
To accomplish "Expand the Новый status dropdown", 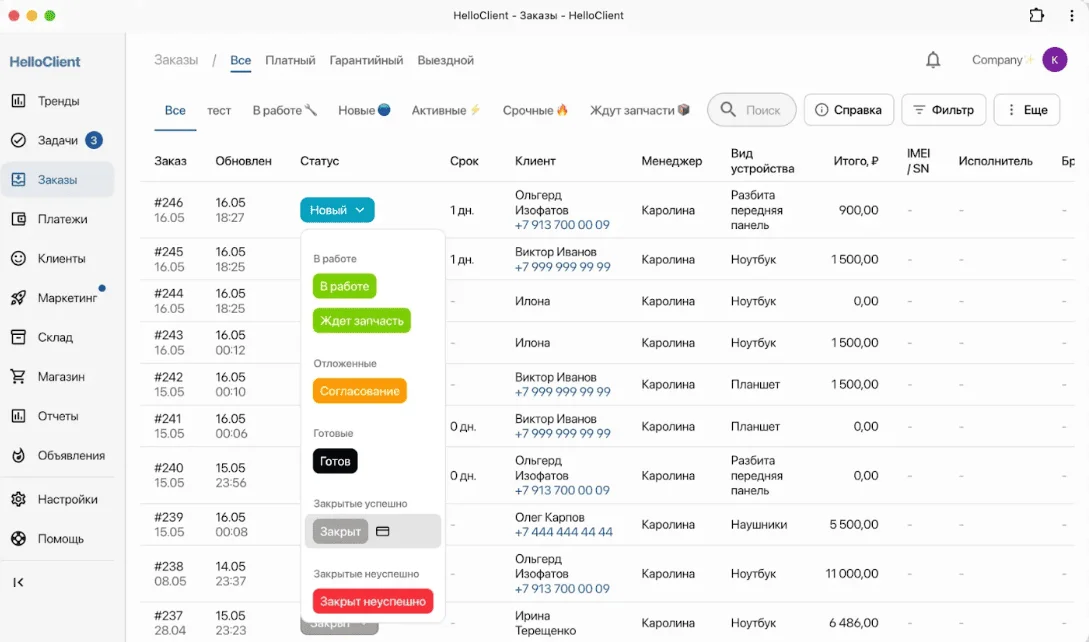I will (337, 210).
